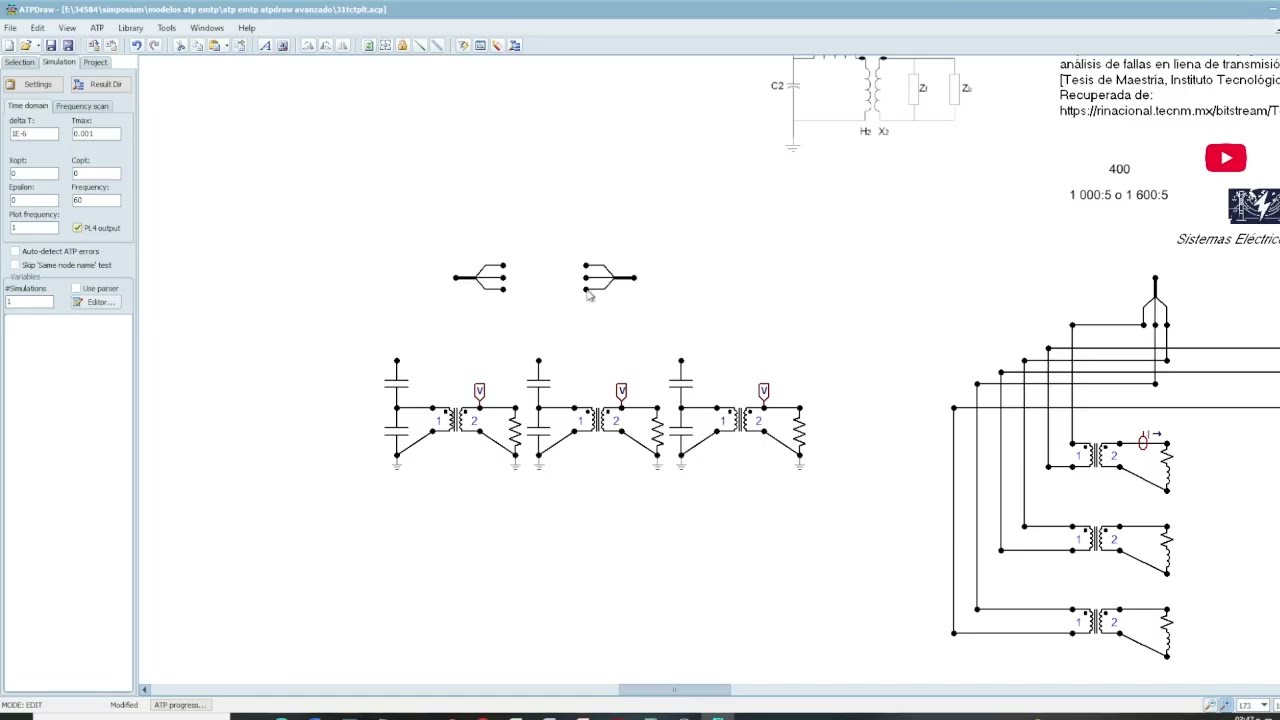Click the Cut scissors icon
Image resolution: width=1280 pixels, height=720 pixels.
click(x=180, y=45)
